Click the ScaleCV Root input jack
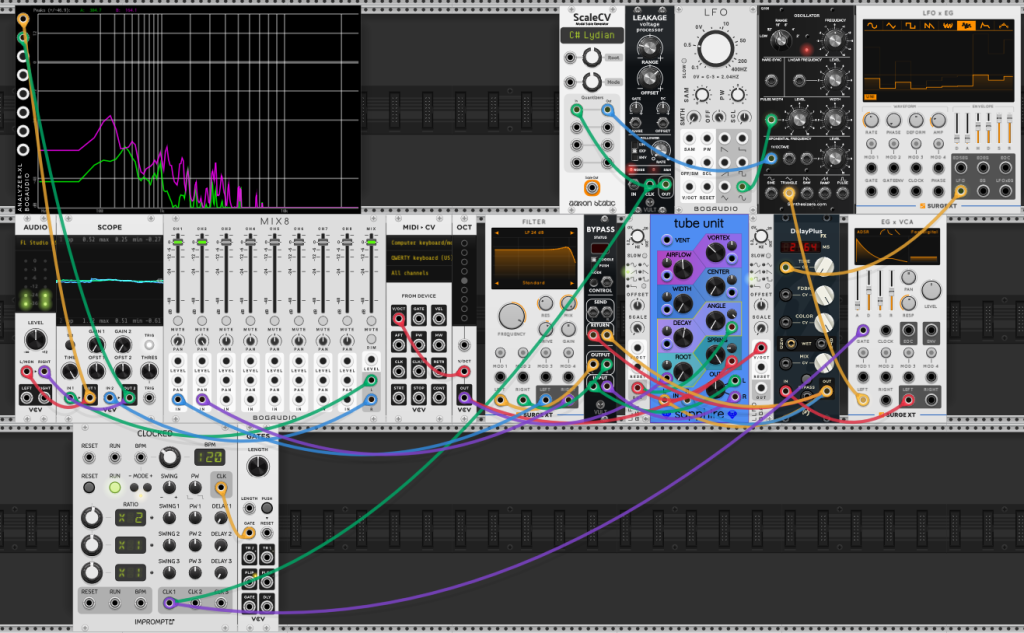Image resolution: width=1024 pixels, height=633 pixels. 571,58
